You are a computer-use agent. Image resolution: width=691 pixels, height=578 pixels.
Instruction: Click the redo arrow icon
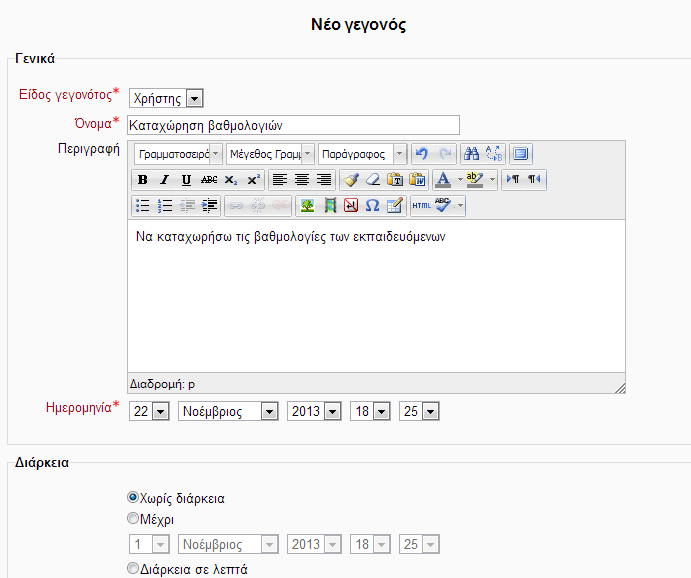point(446,154)
